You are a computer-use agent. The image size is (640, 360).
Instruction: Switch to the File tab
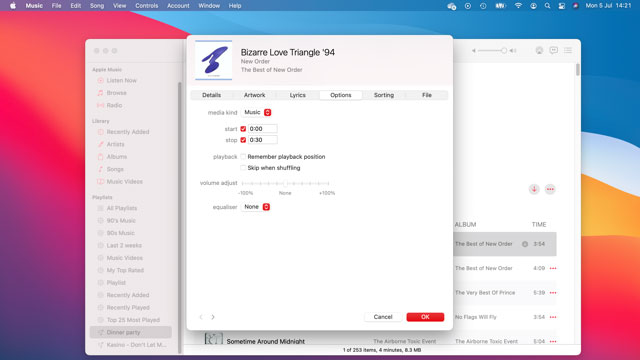(427, 95)
